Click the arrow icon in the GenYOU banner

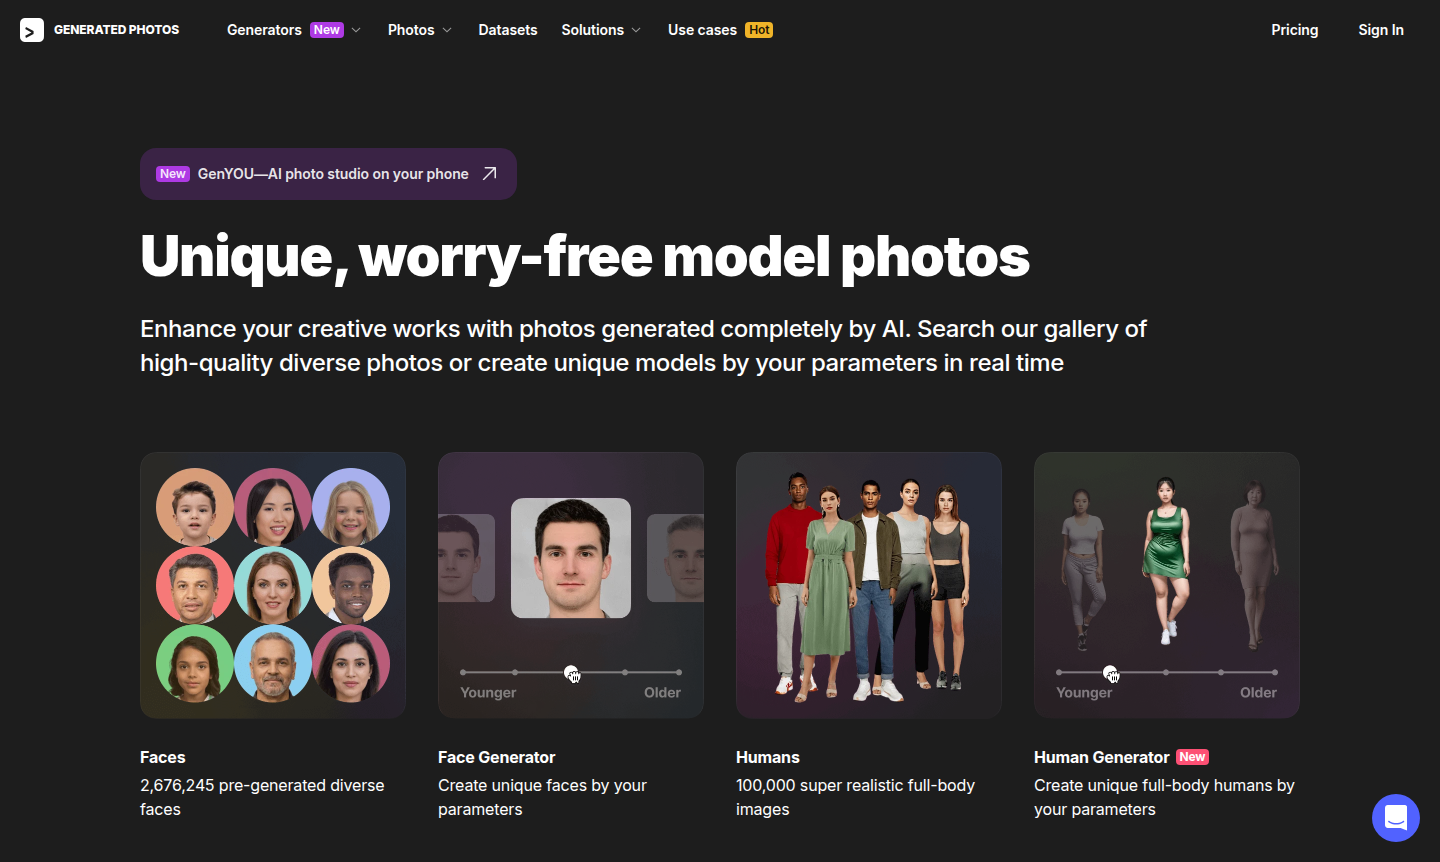(x=489, y=173)
